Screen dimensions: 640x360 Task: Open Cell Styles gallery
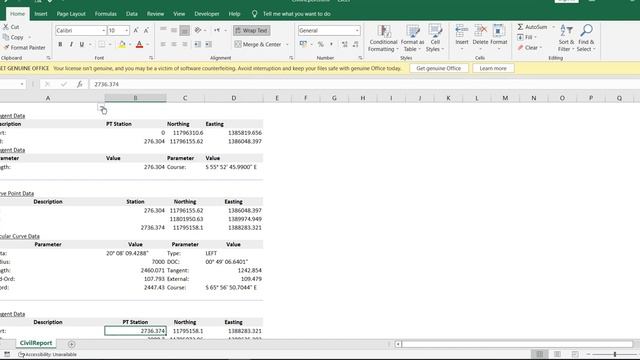coord(435,38)
